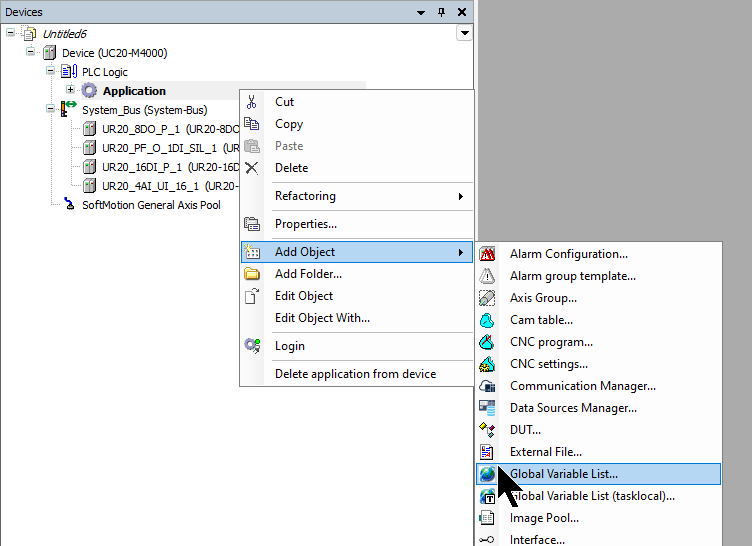The image size is (752, 546).
Task: Choose Delete from the context menu
Action: pyautogui.click(x=356, y=168)
